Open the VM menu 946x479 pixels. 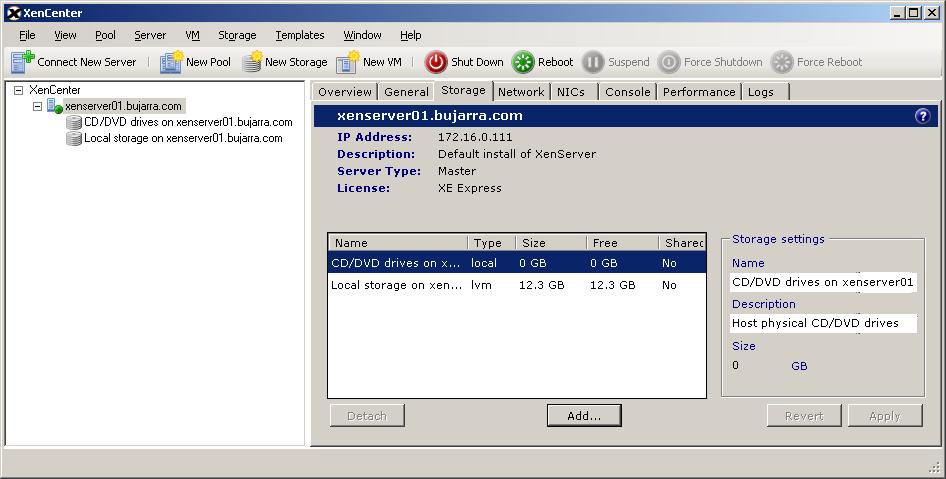pos(192,35)
